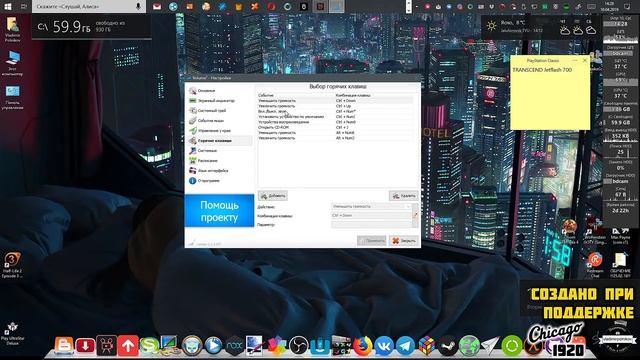Open red download arrow dock icon
Viewport: 640px width, 360px height.
click(x=85, y=346)
